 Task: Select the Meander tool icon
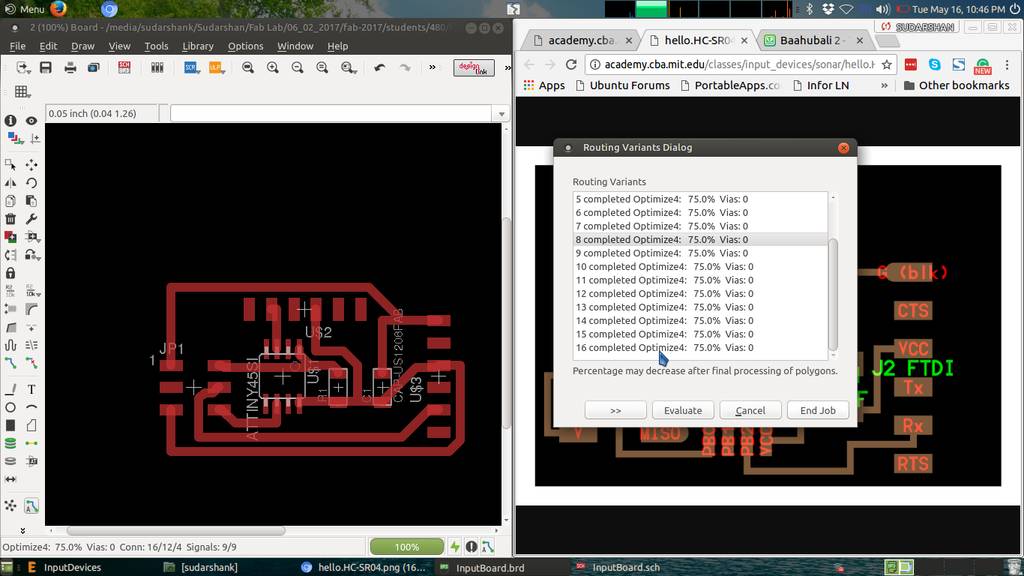10,345
